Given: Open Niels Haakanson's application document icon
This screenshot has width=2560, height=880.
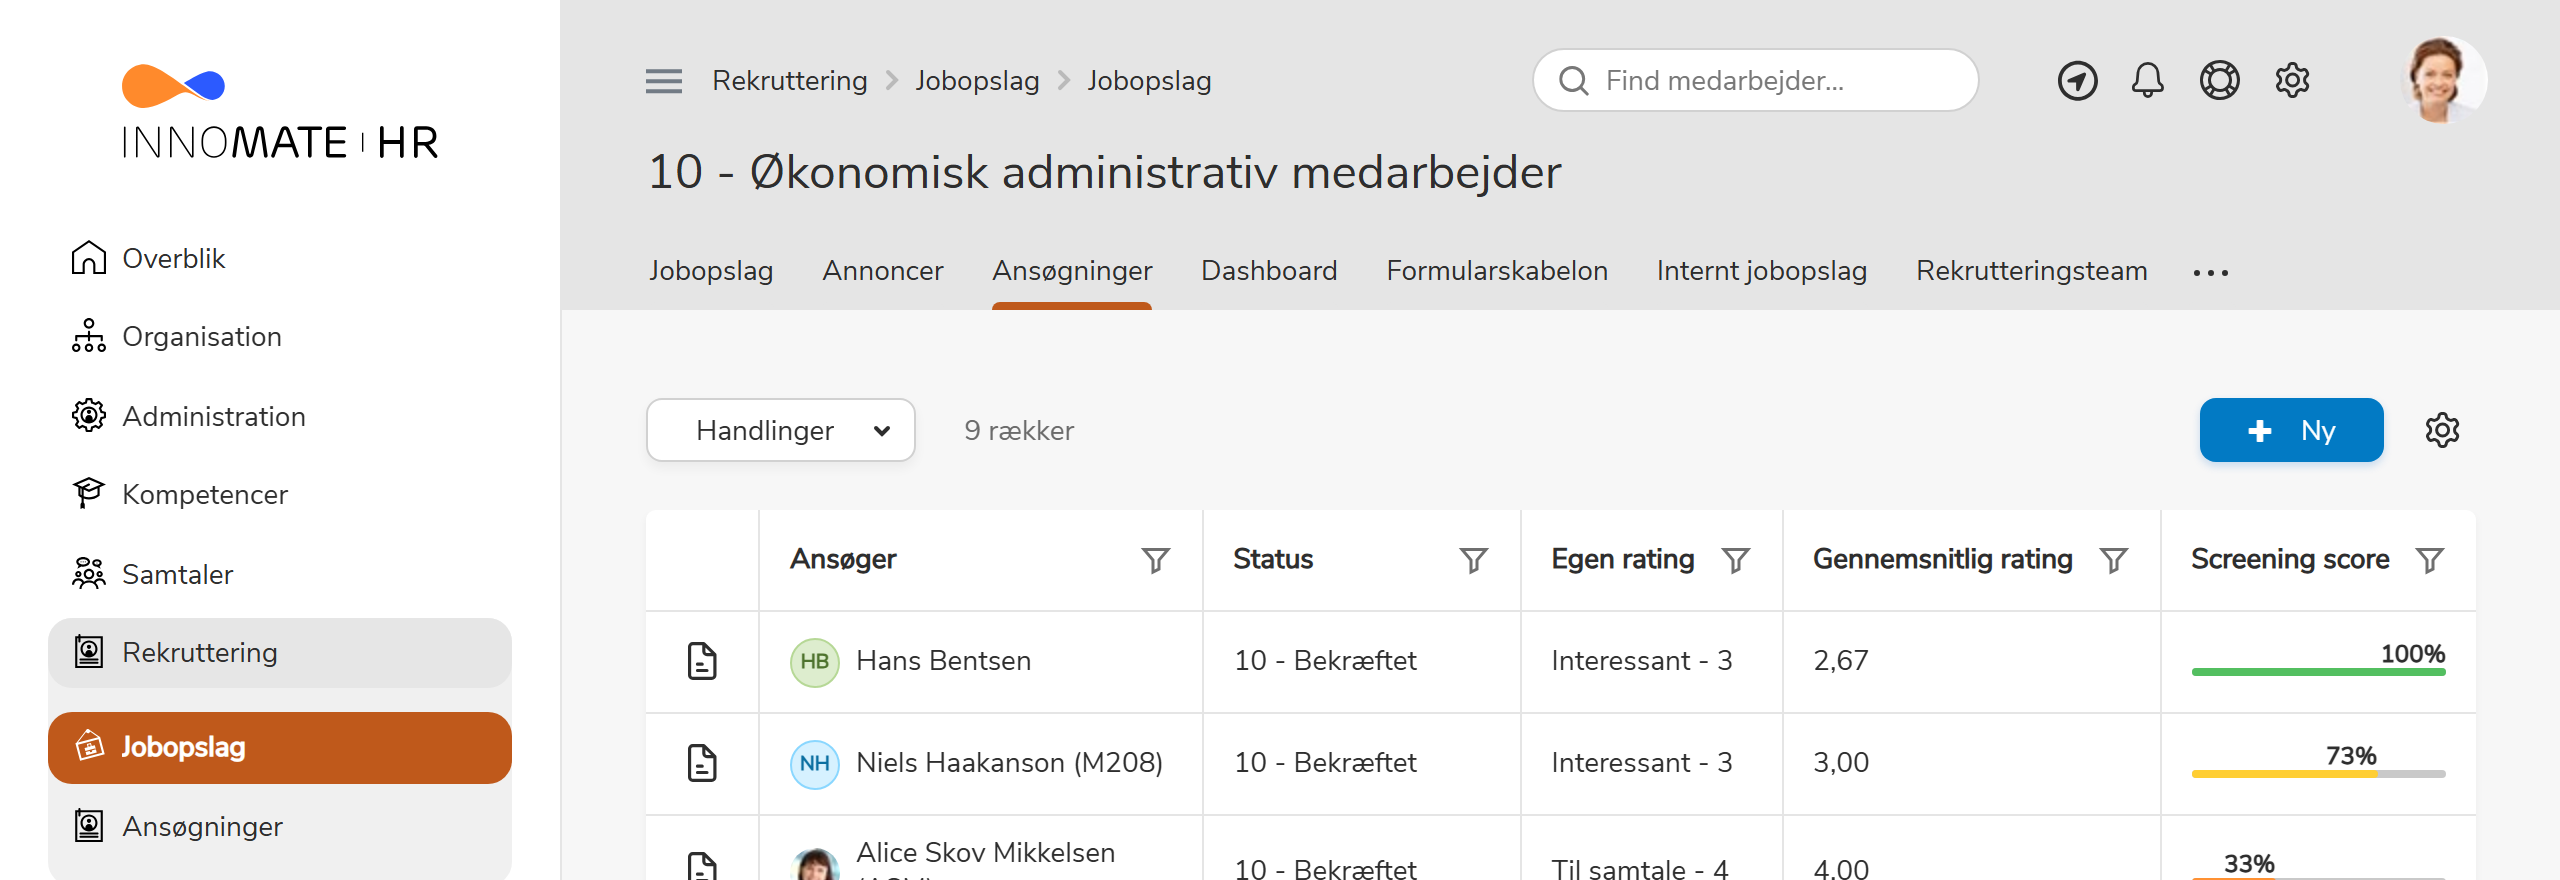Looking at the screenshot, I should [x=702, y=763].
